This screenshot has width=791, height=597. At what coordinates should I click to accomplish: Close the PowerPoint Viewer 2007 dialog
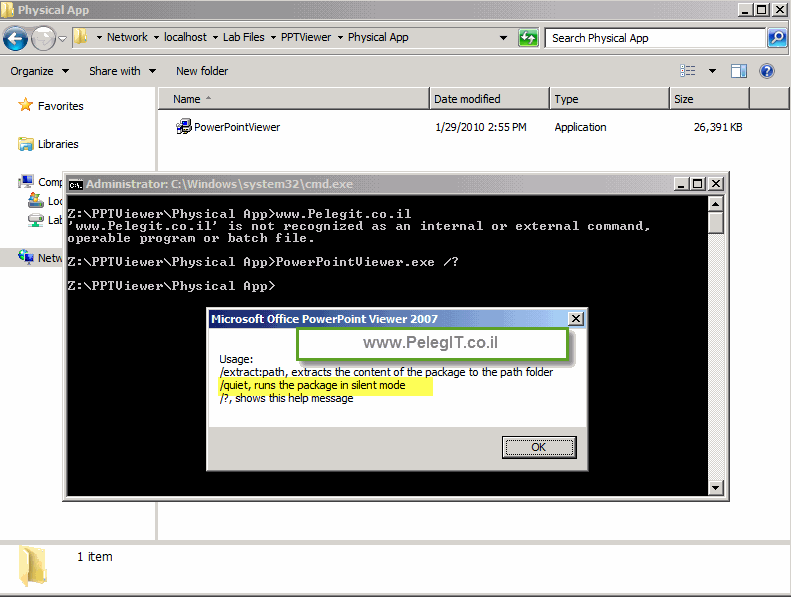click(x=576, y=318)
